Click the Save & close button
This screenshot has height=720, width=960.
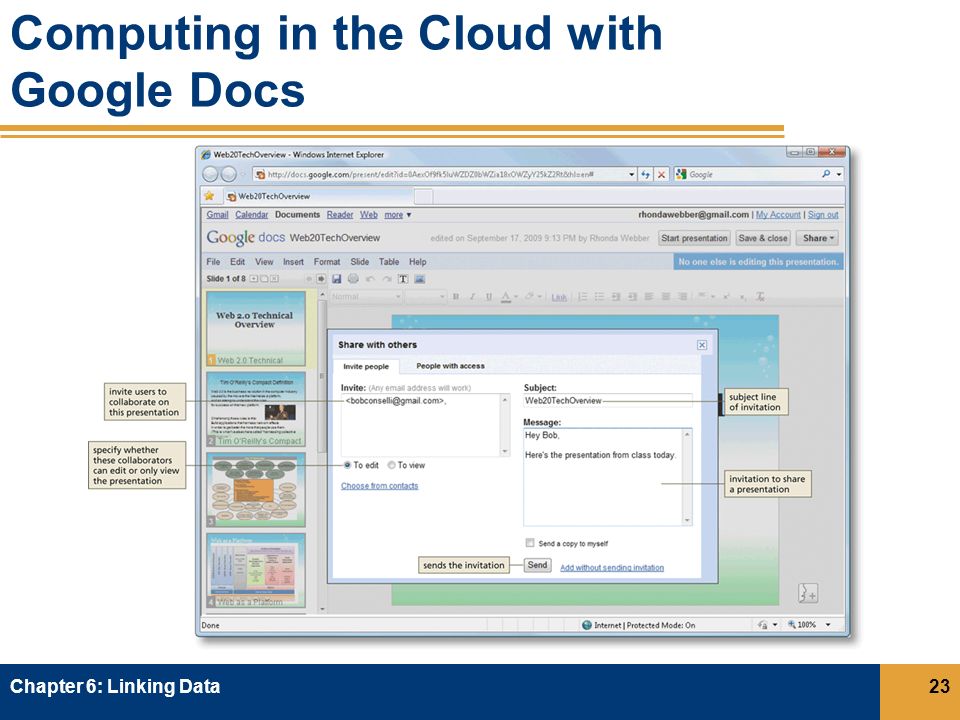[763, 238]
